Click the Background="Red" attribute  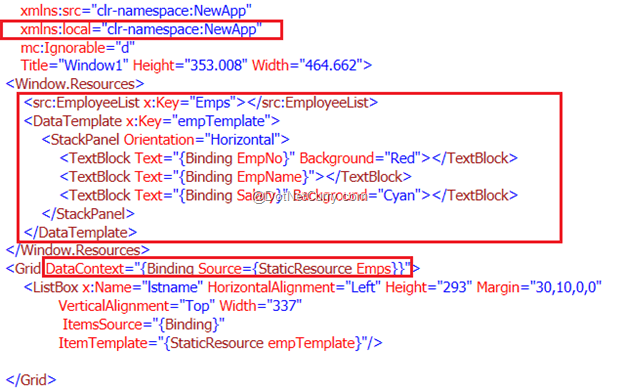click(x=360, y=158)
